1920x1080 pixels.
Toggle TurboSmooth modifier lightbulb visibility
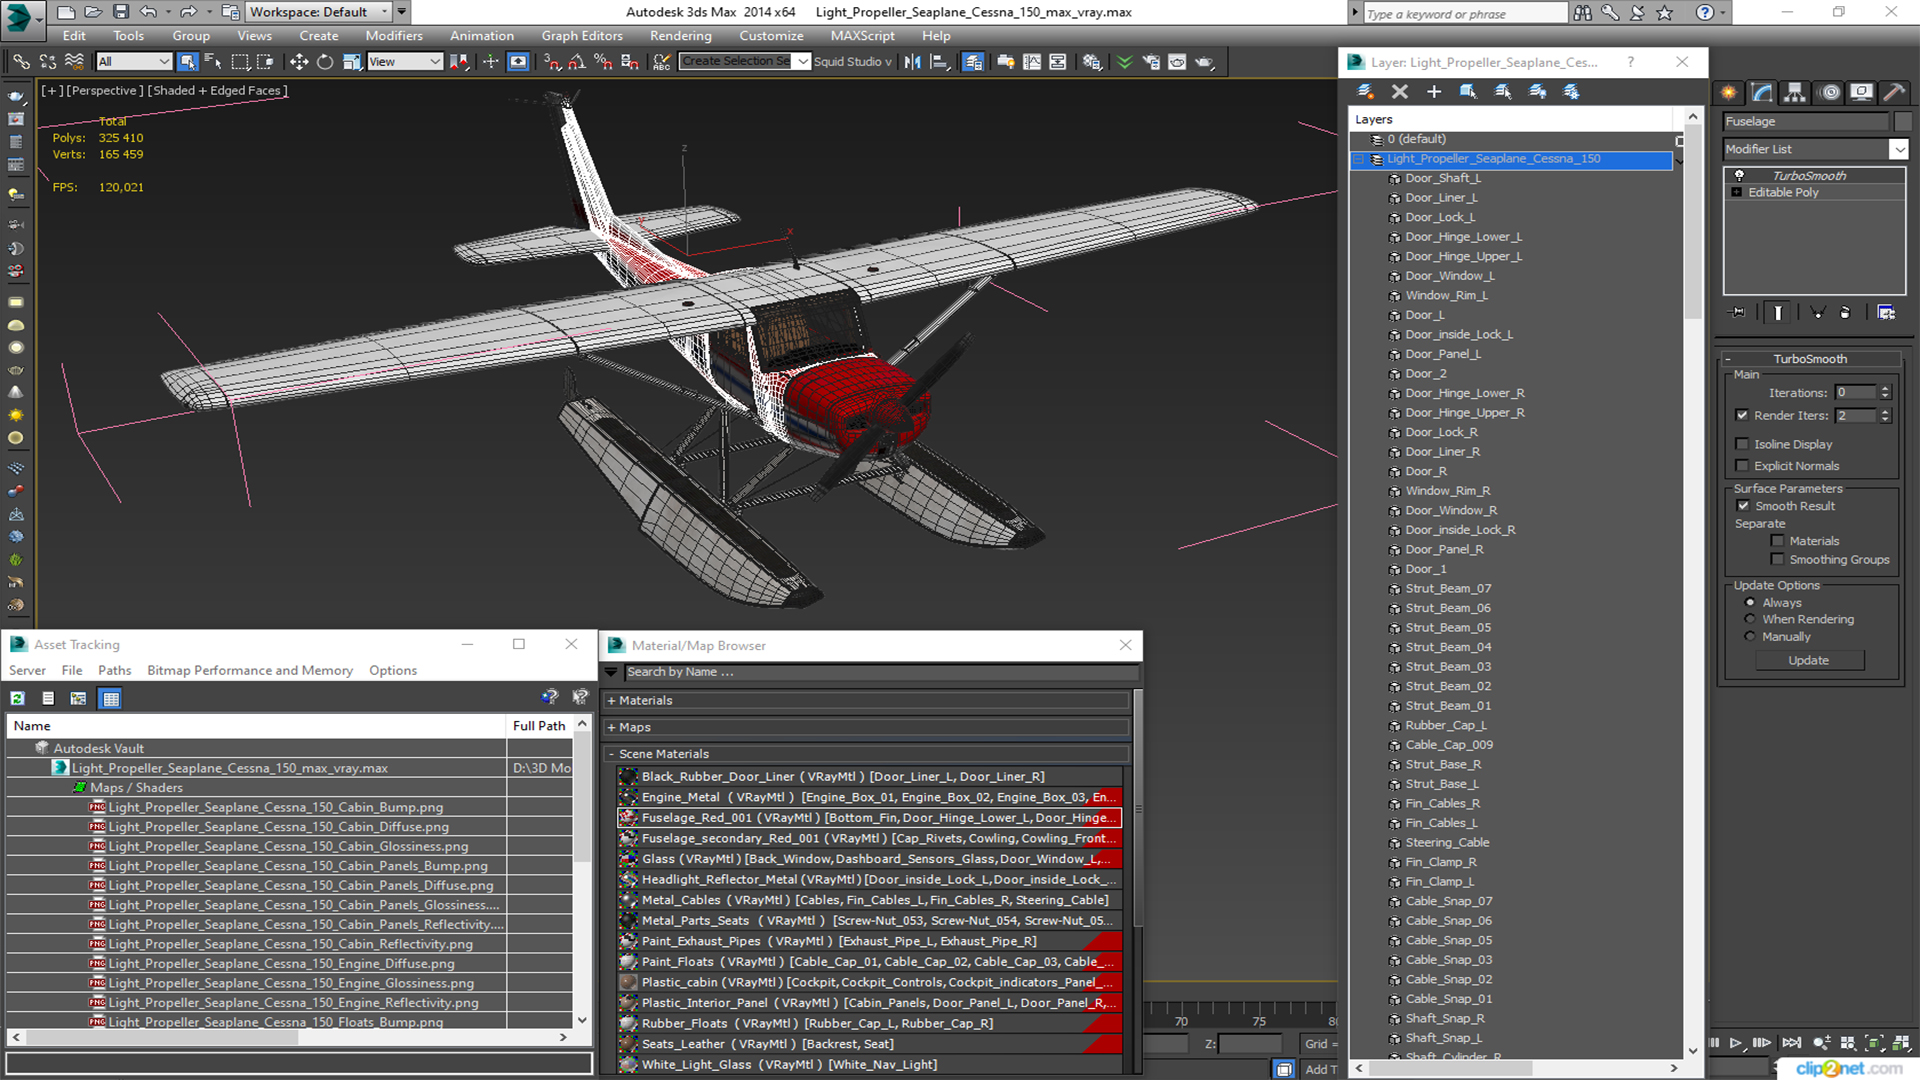pos(1739,175)
